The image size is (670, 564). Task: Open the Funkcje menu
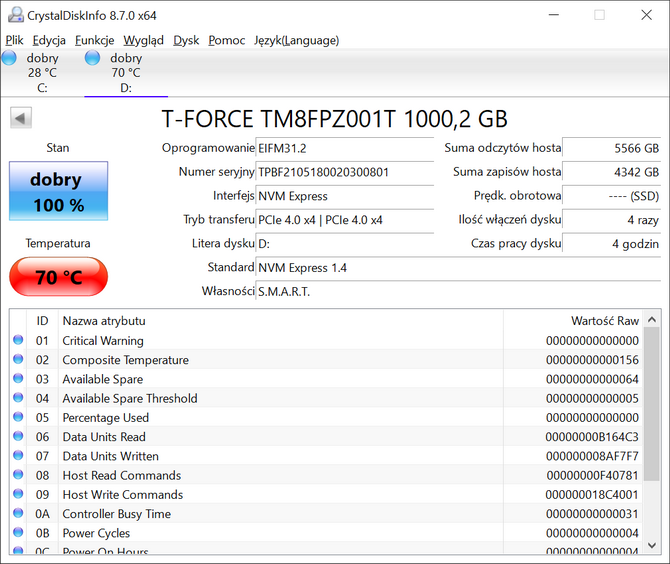click(x=94, y=40)
